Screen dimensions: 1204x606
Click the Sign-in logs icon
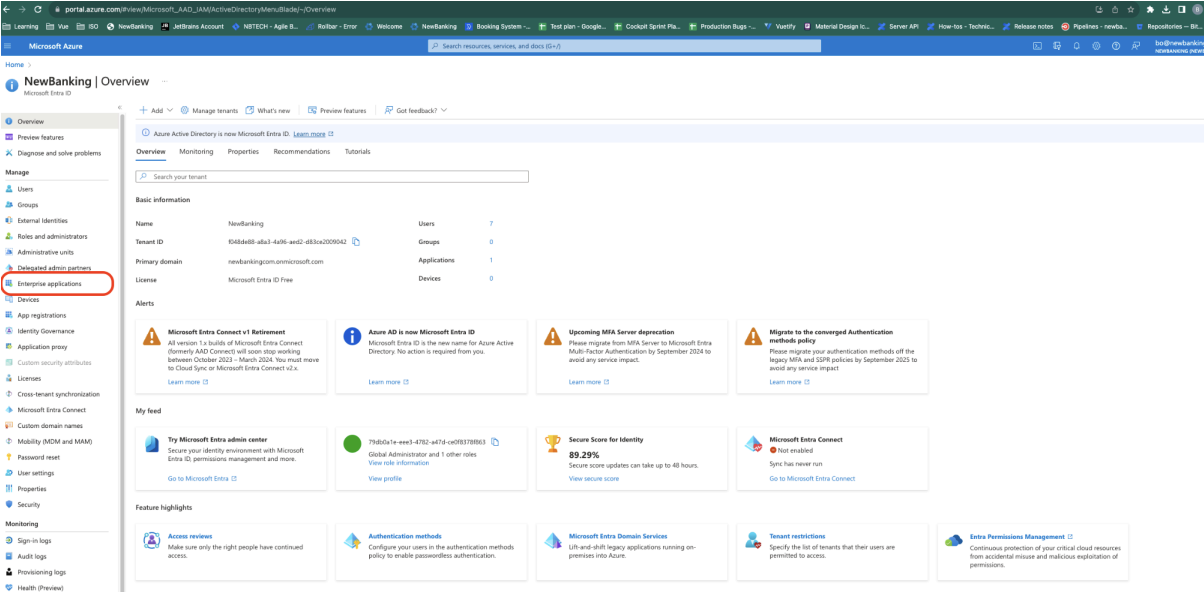pos(9,540)
